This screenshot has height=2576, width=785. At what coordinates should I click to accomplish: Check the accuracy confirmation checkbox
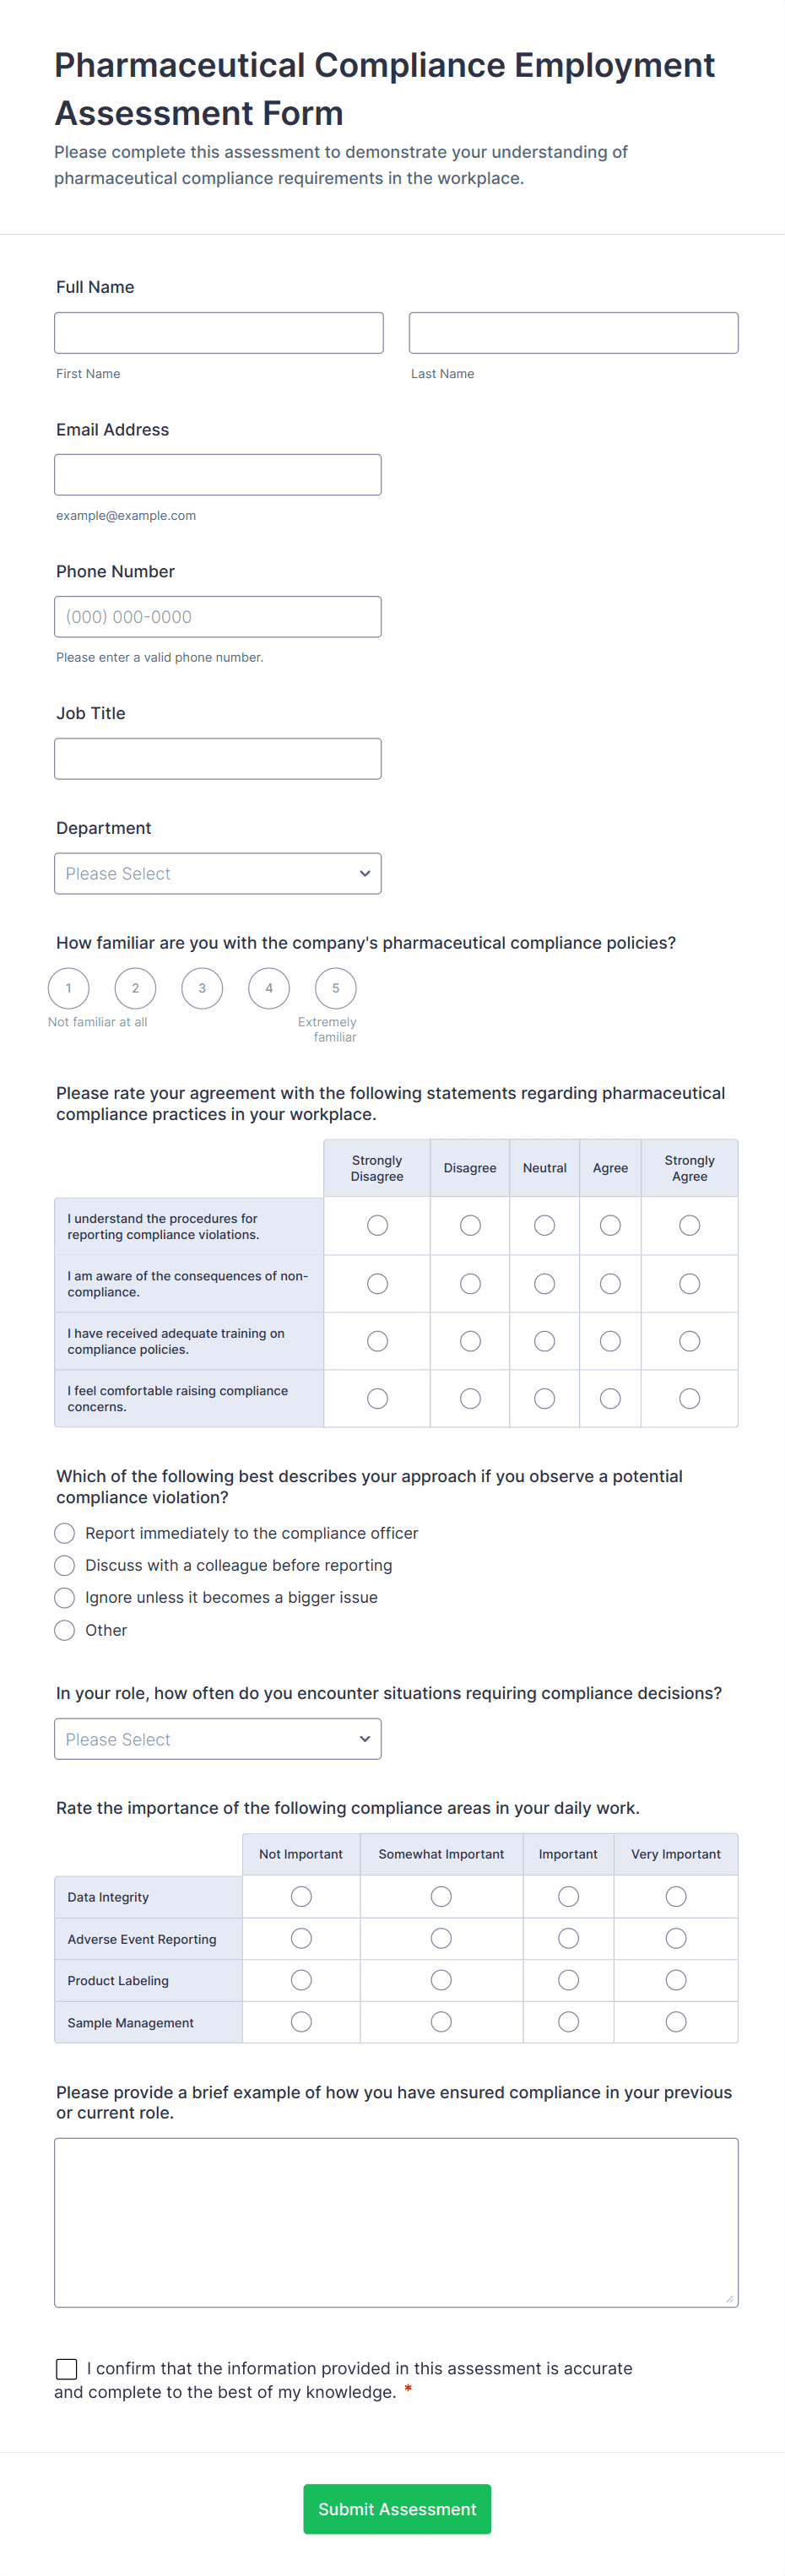click(67, 2368)
